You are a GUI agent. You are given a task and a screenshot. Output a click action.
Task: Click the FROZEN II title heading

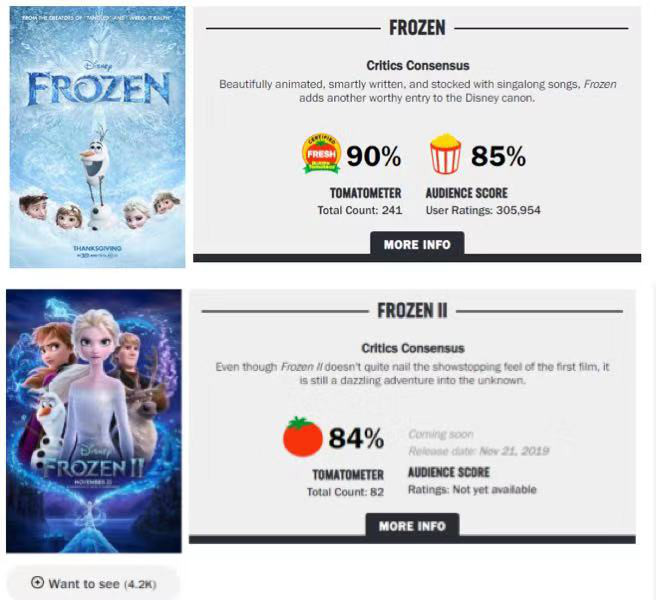pyautogui.click(x=413, y=310)
